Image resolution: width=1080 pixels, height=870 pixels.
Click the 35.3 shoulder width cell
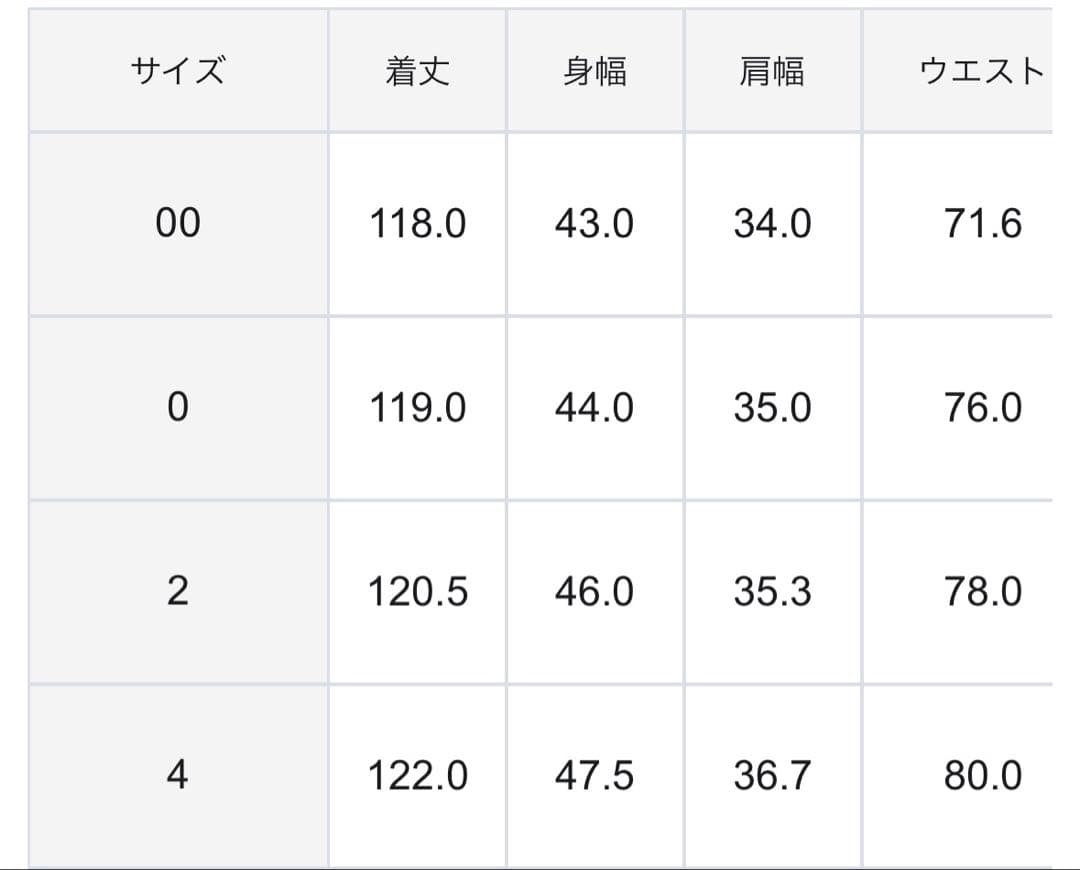772,592
